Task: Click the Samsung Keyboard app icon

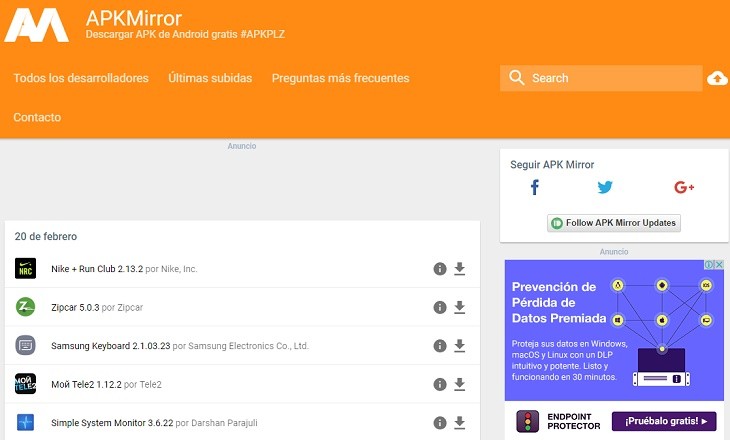Action: tap(25, 345)
